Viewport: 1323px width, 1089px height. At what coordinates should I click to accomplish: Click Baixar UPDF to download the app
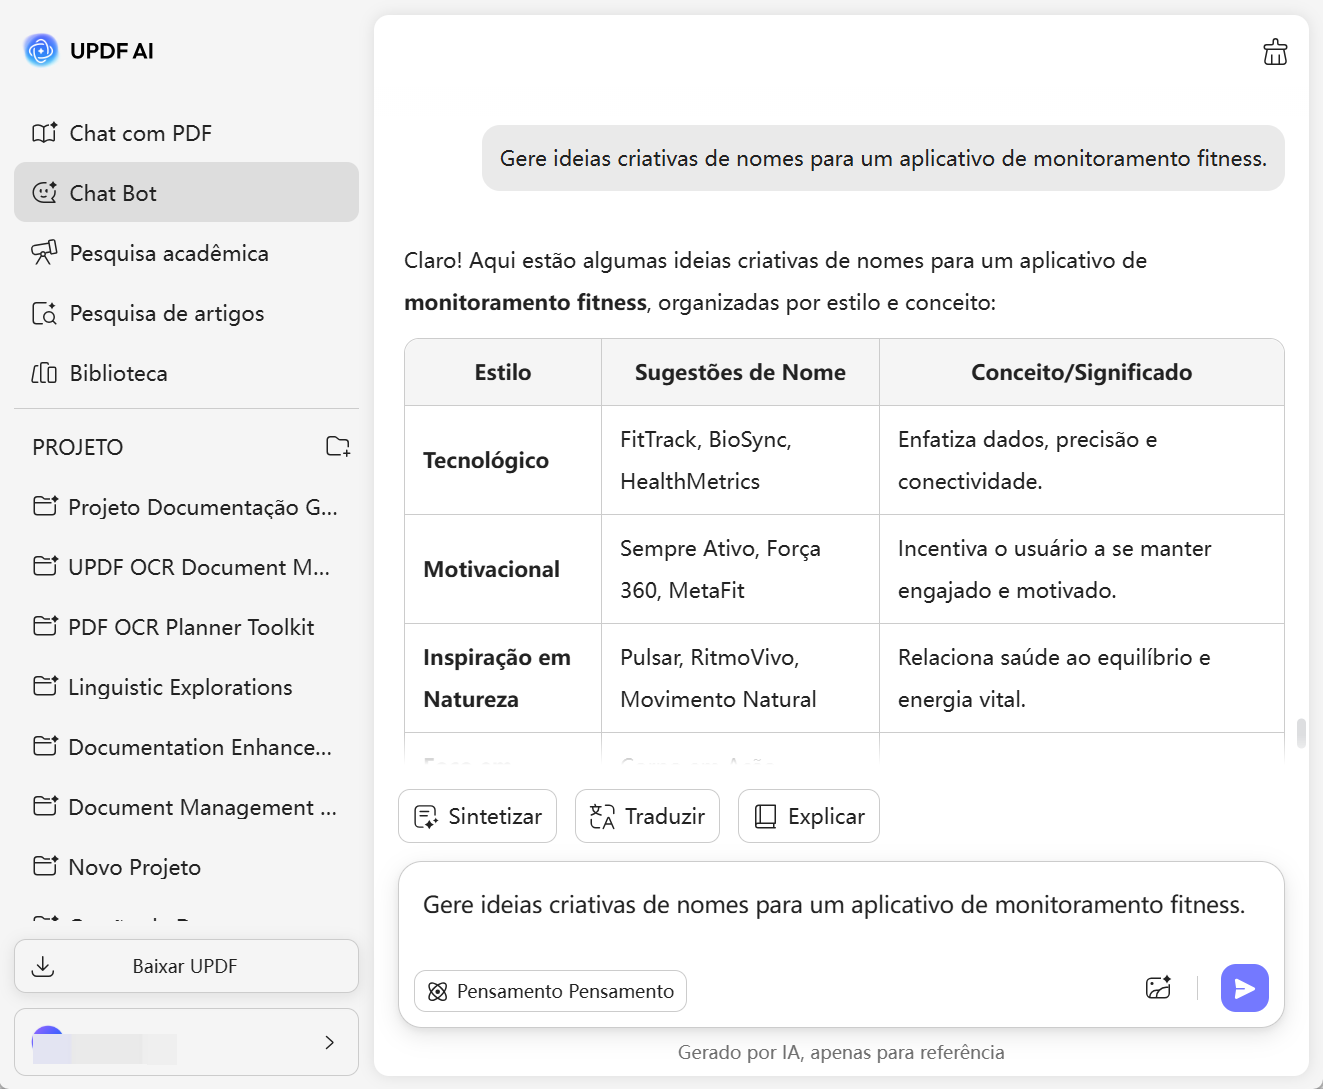185,966
